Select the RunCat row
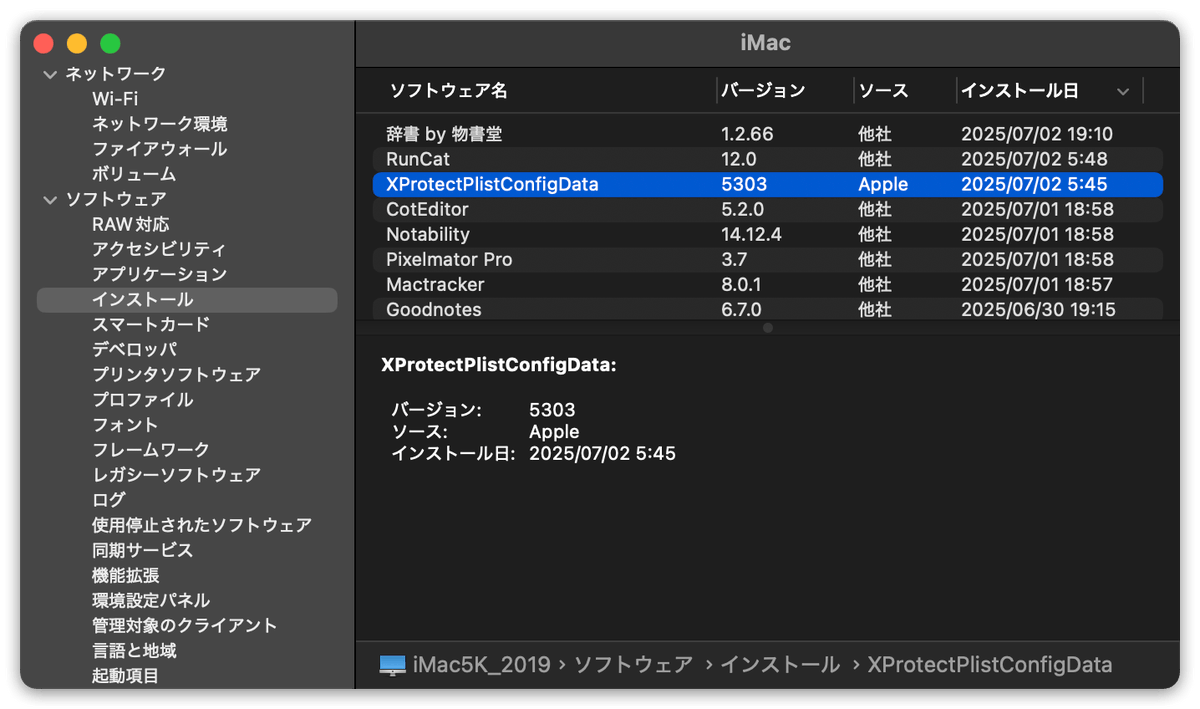Screen dimensions: 1200x709 click(x=767, y=159)
